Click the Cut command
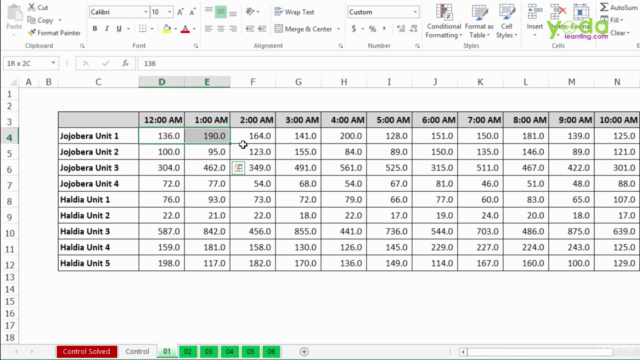640x360 pixels. (38, 7)
